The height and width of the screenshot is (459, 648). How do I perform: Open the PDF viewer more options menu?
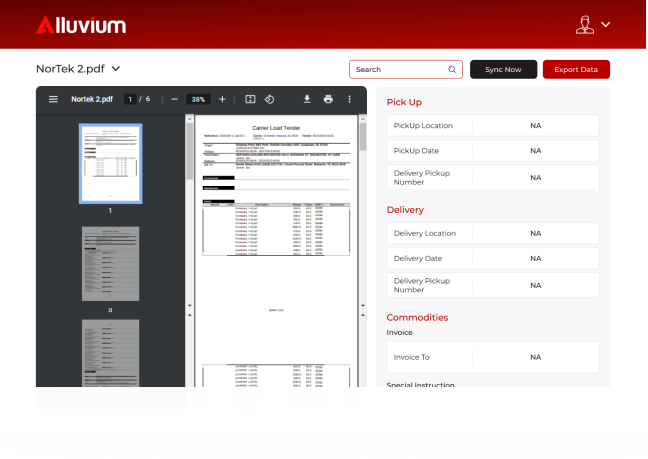(x=349, y=100)
